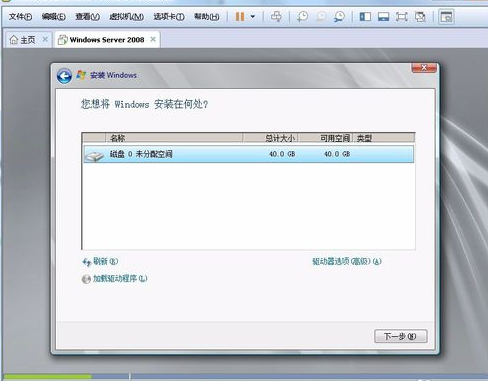Image resolution: width=488 pixels, height=381 pixels.
Task: Click the console view icon
Action: (446, 16)
